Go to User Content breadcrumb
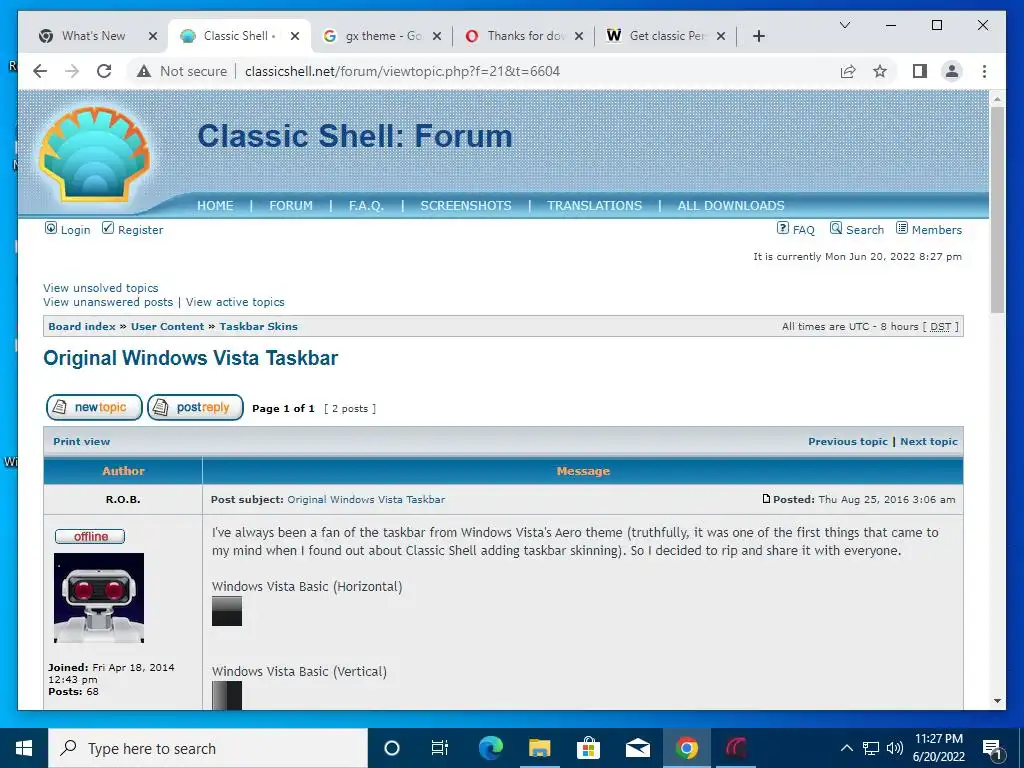The width and height of the screenshot is (1024, 768). (167, 327)
